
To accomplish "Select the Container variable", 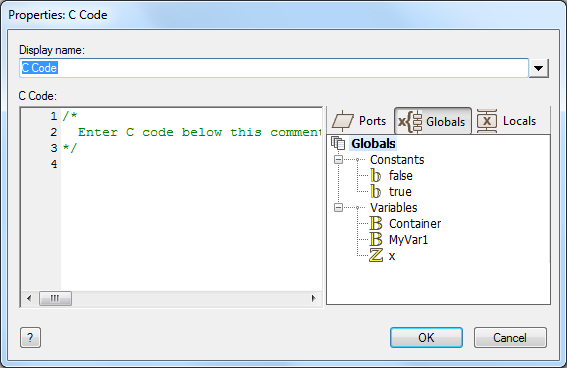I will point(415,224).
